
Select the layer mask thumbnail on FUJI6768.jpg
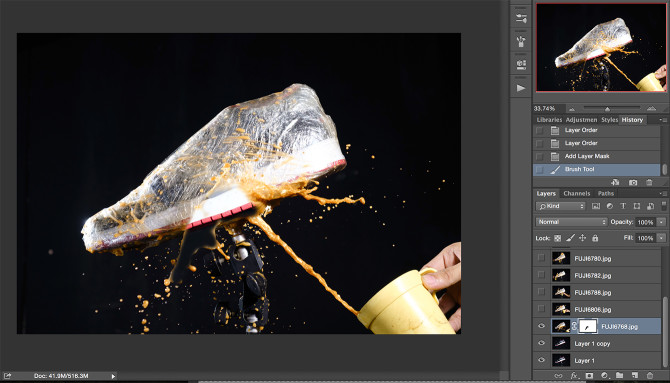(588, 326)
